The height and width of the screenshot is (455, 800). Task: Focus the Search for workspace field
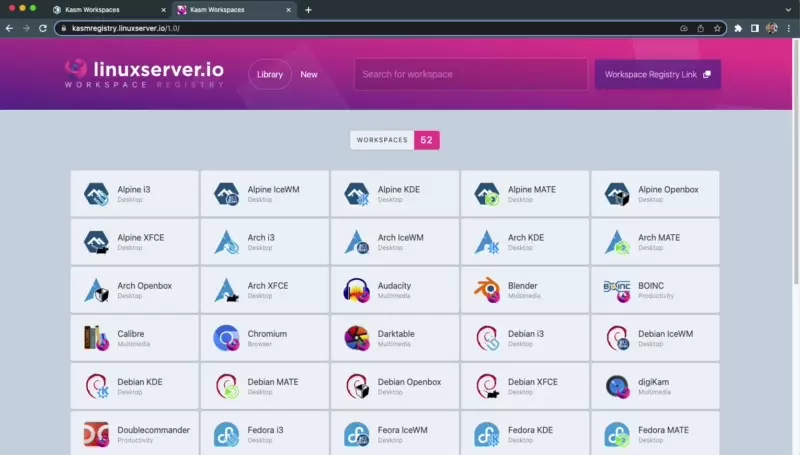(x=470, y=74)
